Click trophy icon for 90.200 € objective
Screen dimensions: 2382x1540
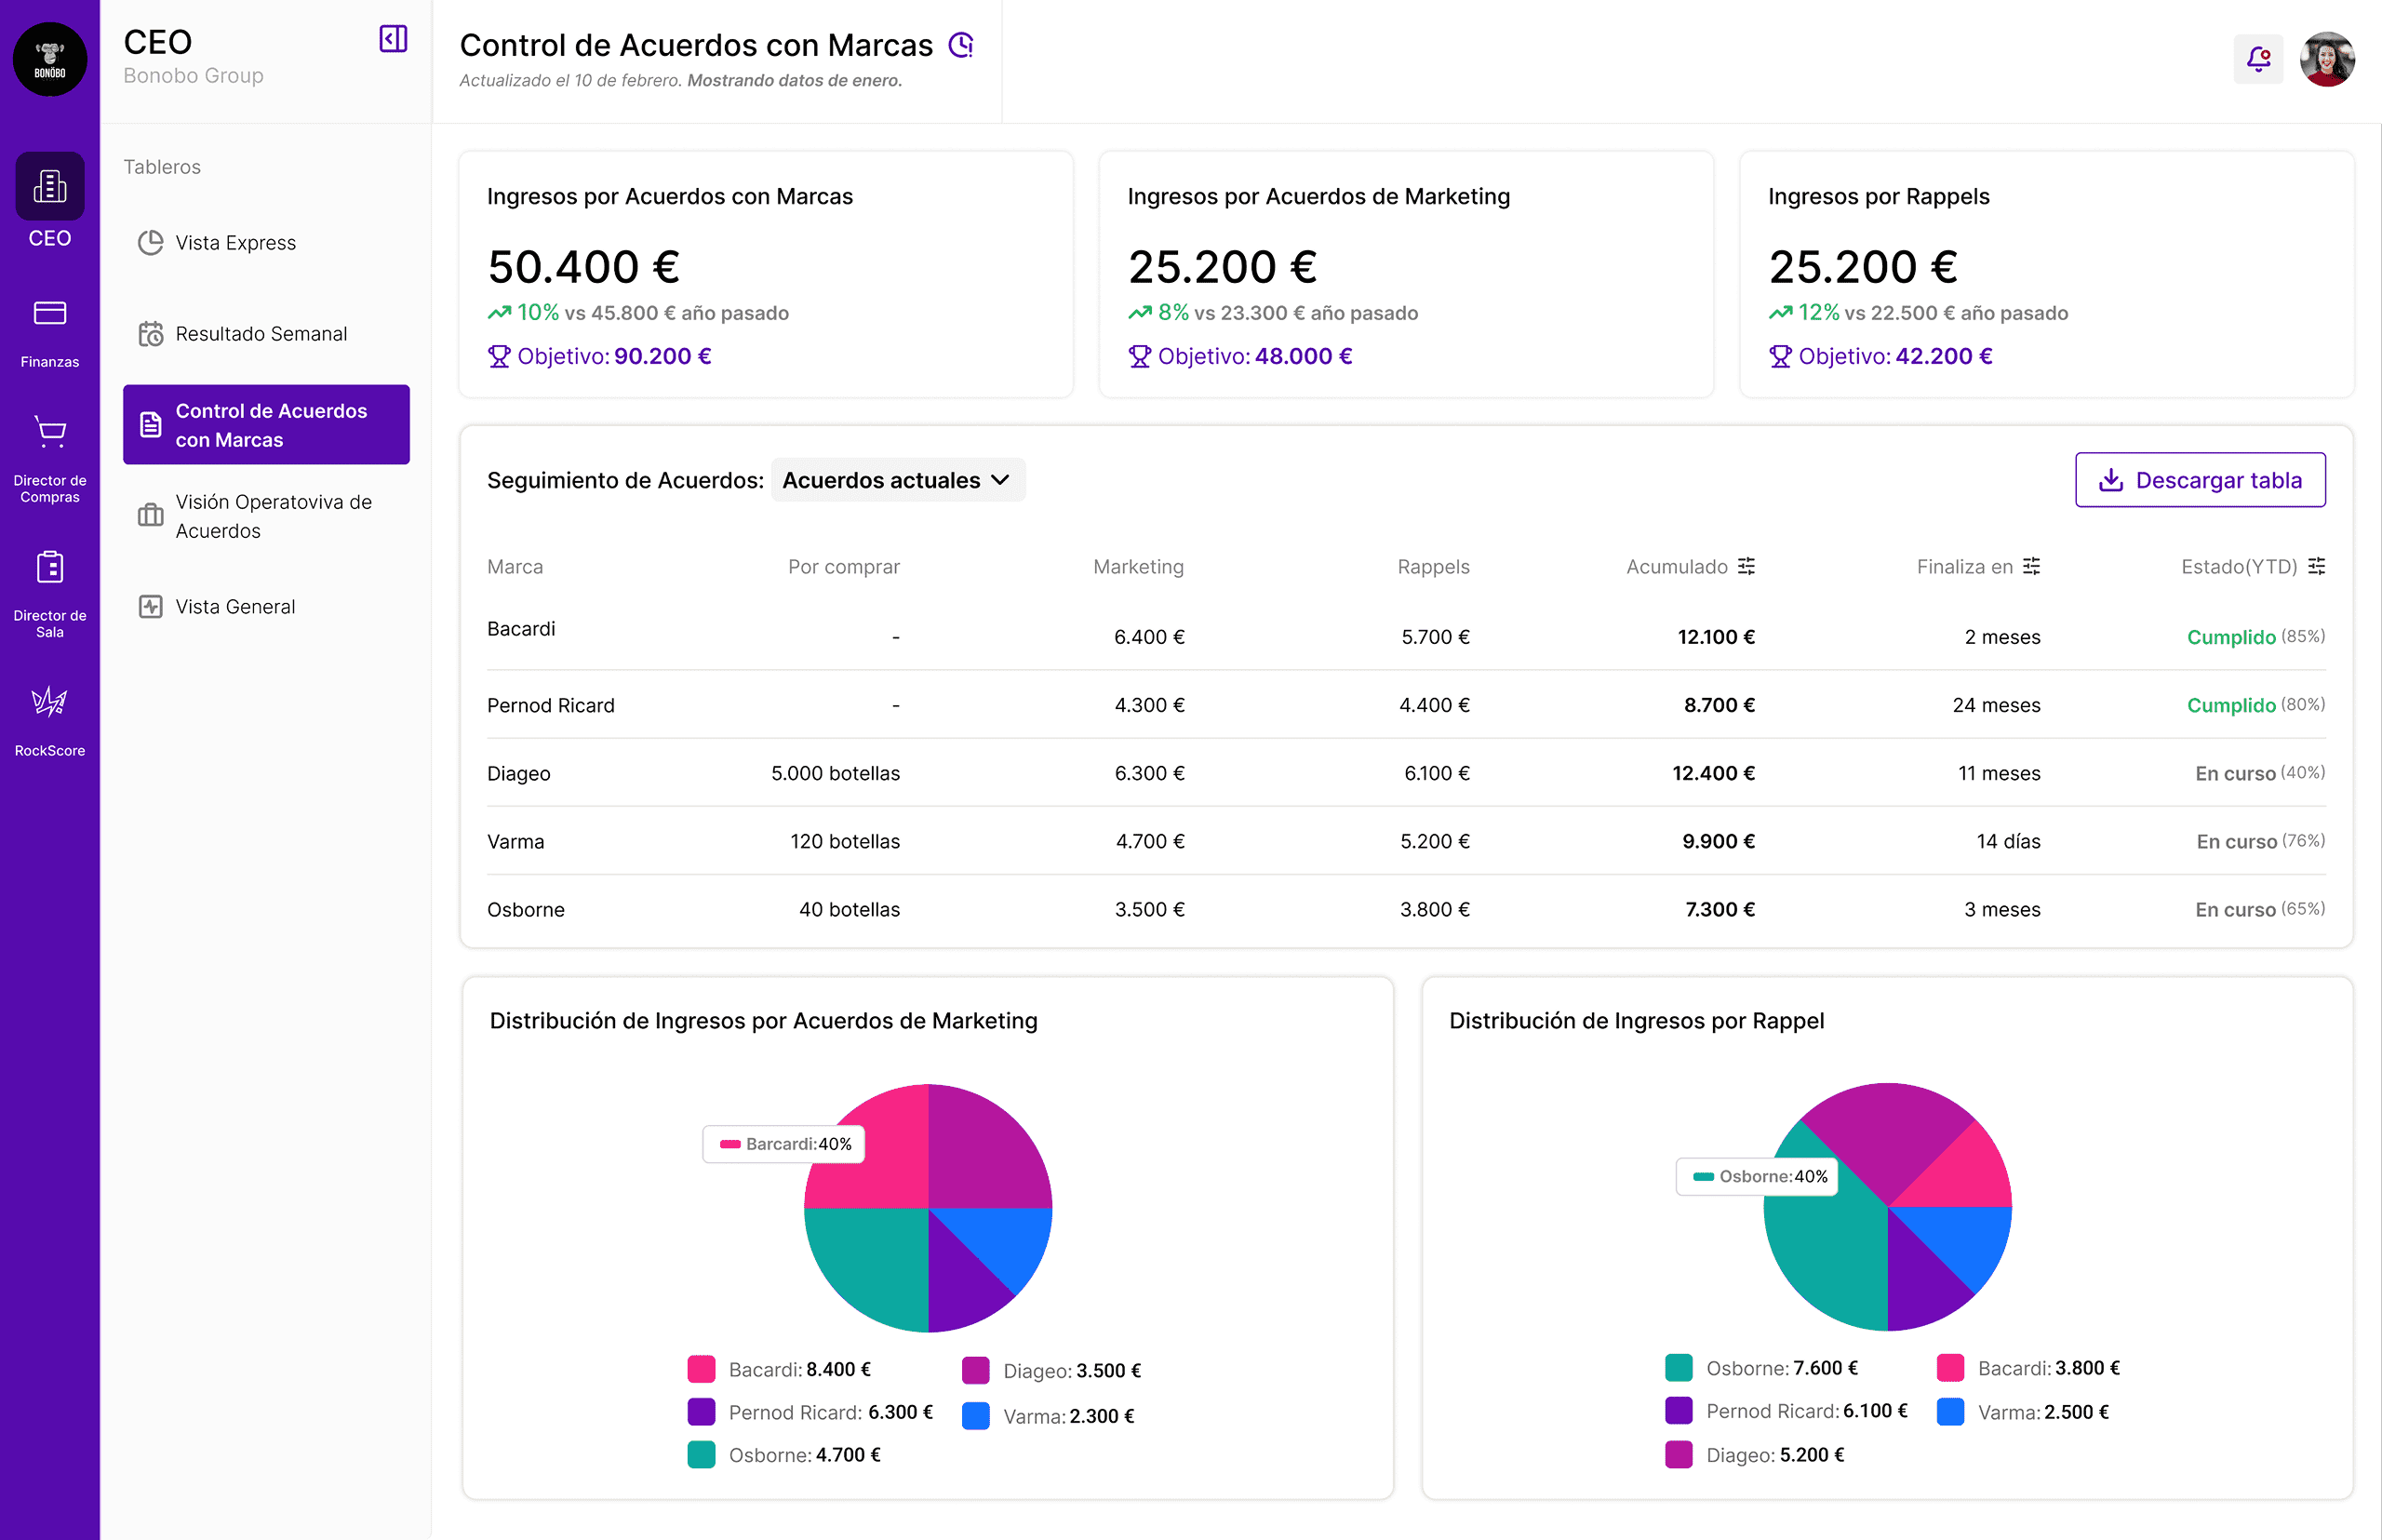tap(499, 356)
